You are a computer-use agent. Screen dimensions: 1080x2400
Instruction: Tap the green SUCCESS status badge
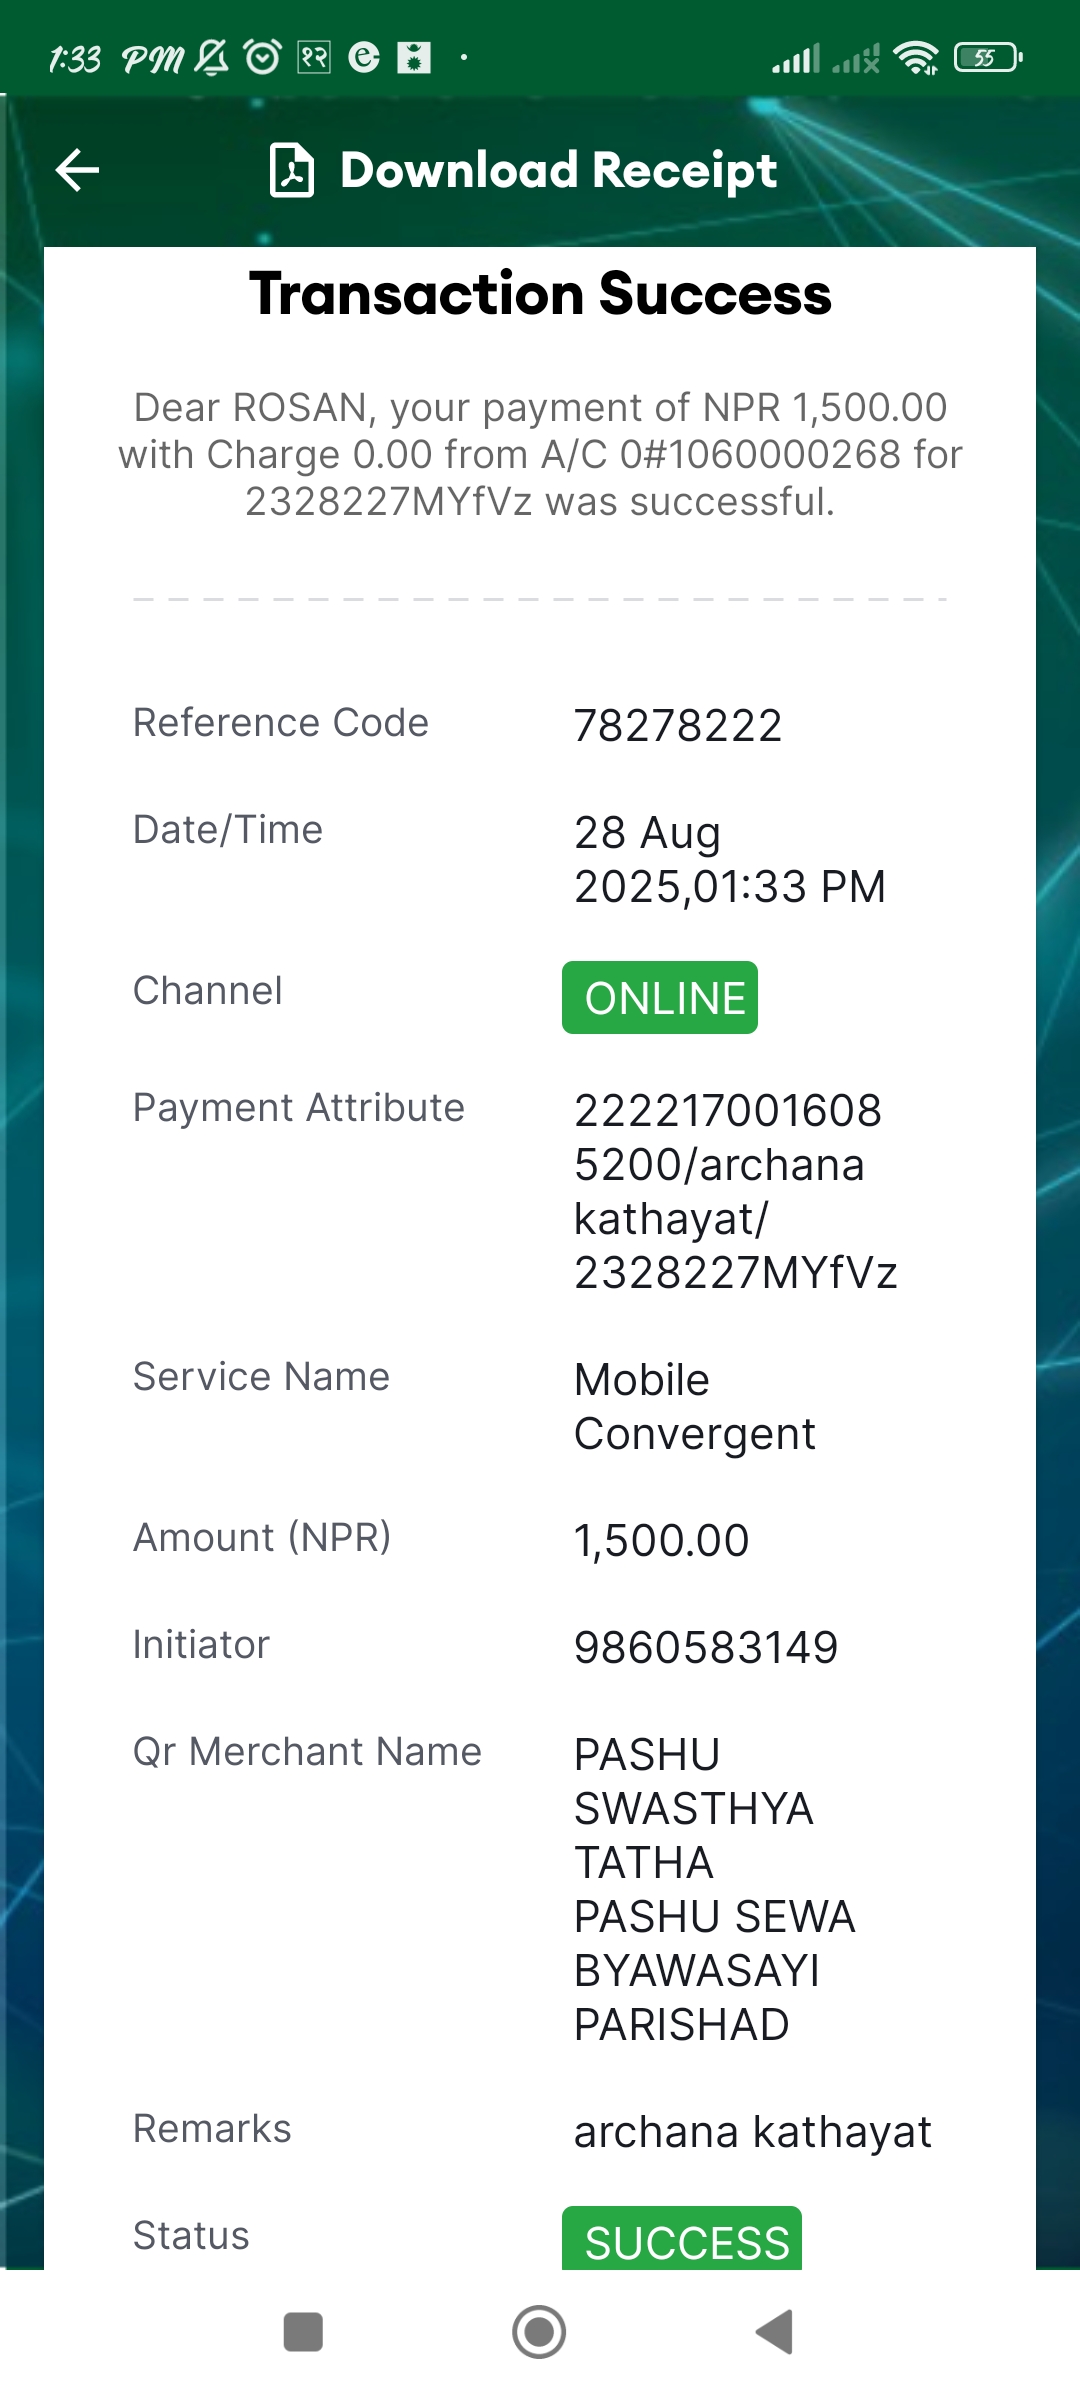tap(682, 2238)
